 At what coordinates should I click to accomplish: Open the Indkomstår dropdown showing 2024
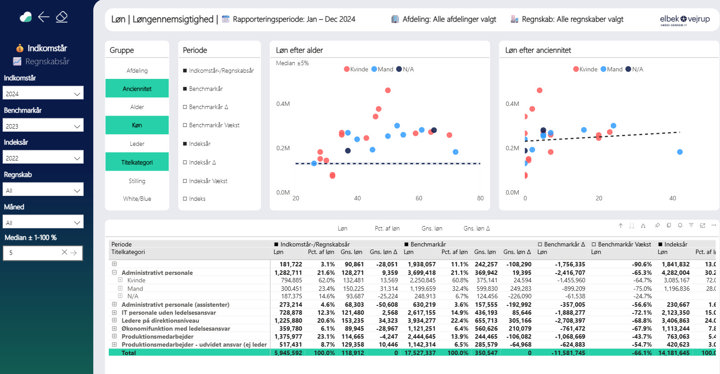(x=43, y=93)
